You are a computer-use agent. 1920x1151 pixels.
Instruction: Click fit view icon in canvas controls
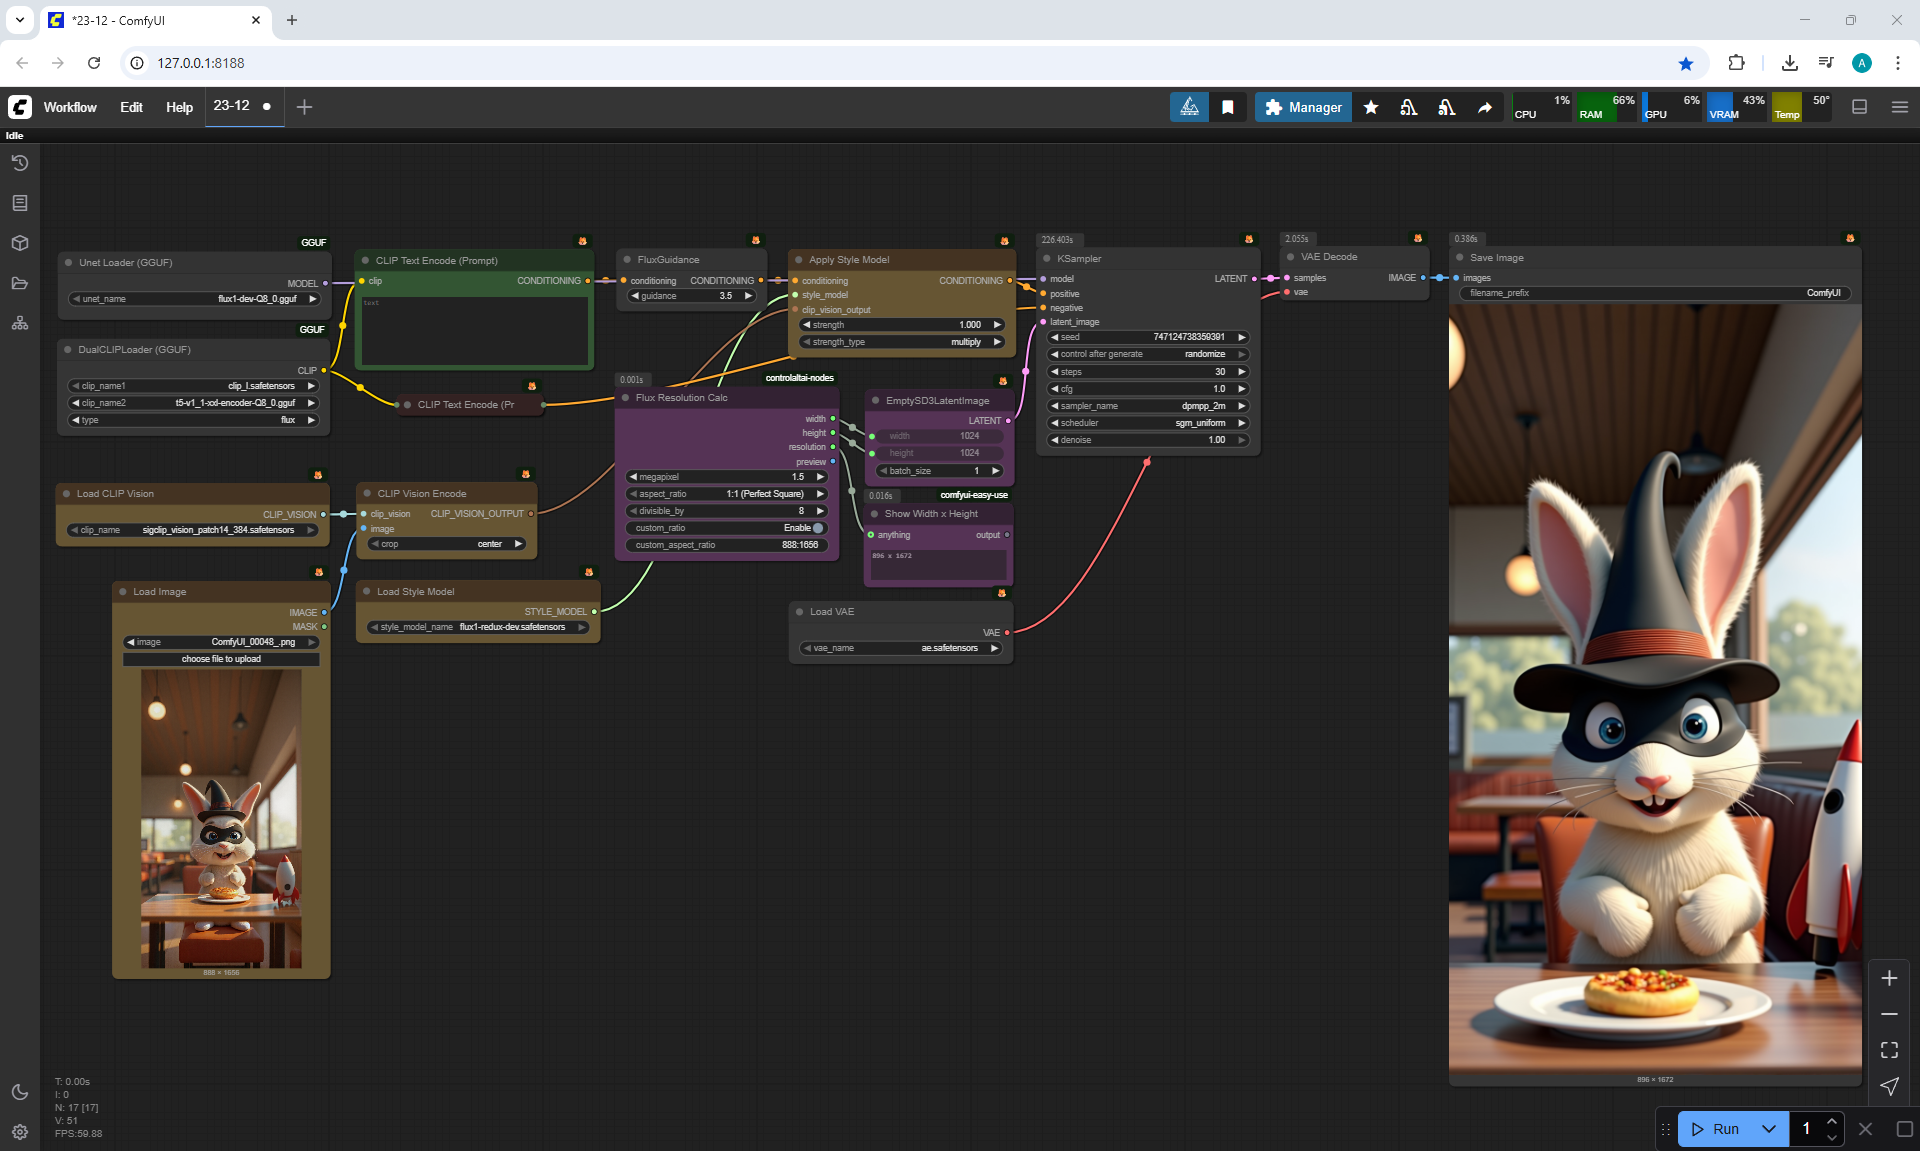click(x=1889, y=1050)
